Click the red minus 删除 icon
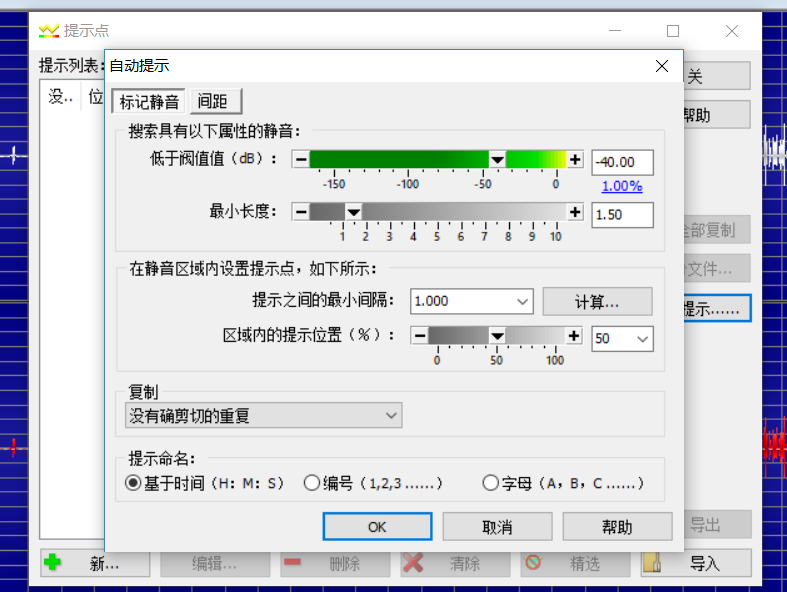Viewport: 787px width, 592px height. click(292, 562)
